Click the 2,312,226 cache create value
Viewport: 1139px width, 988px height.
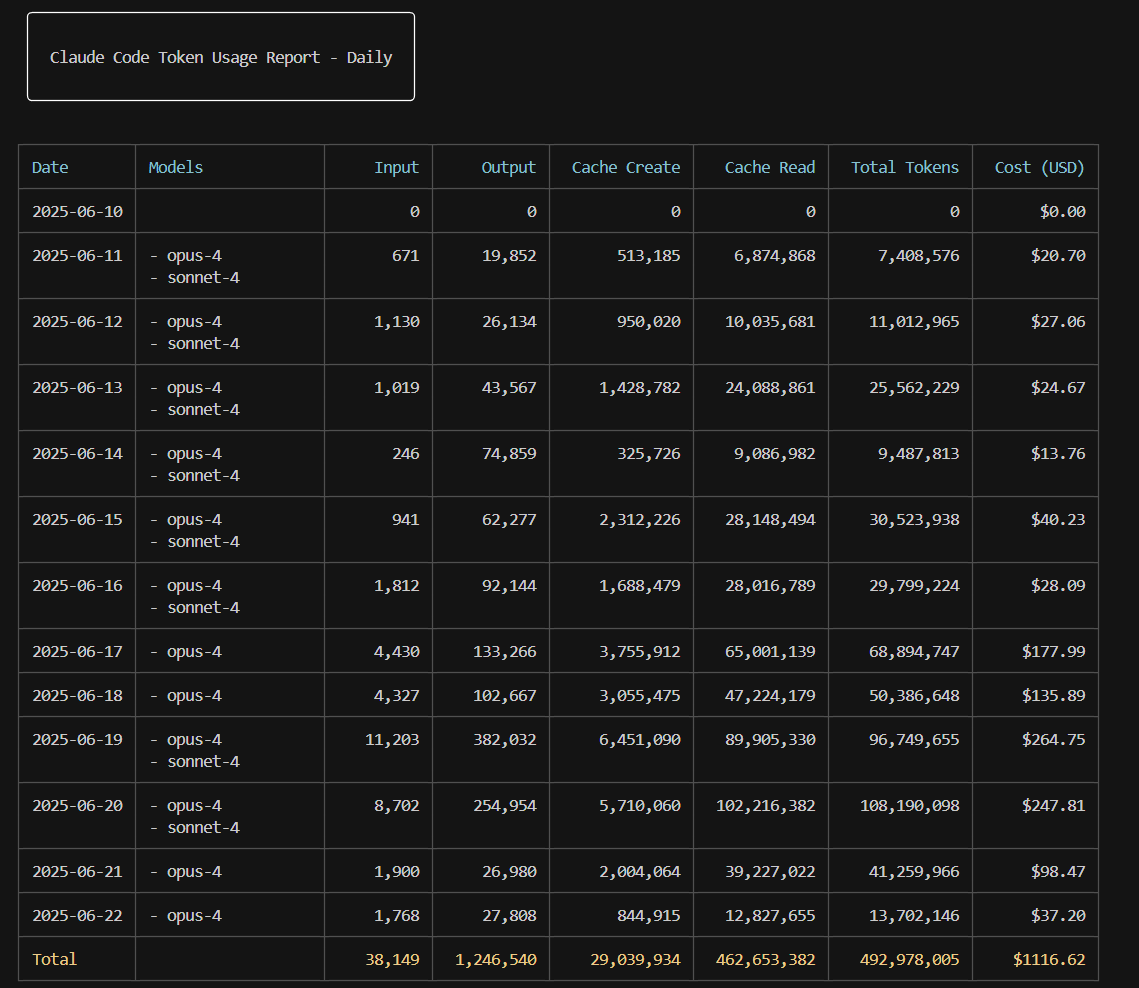[639, 519]
